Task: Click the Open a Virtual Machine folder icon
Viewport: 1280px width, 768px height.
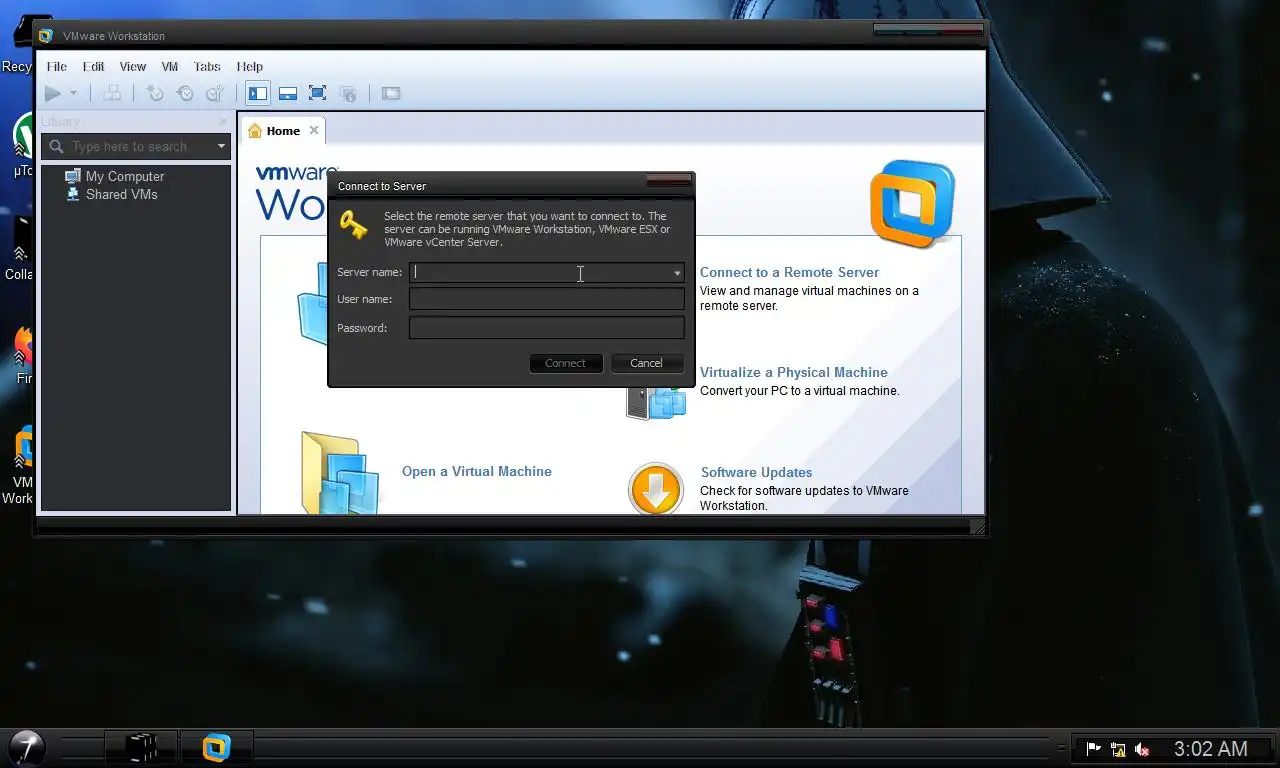Action: (x=340, y=472)
